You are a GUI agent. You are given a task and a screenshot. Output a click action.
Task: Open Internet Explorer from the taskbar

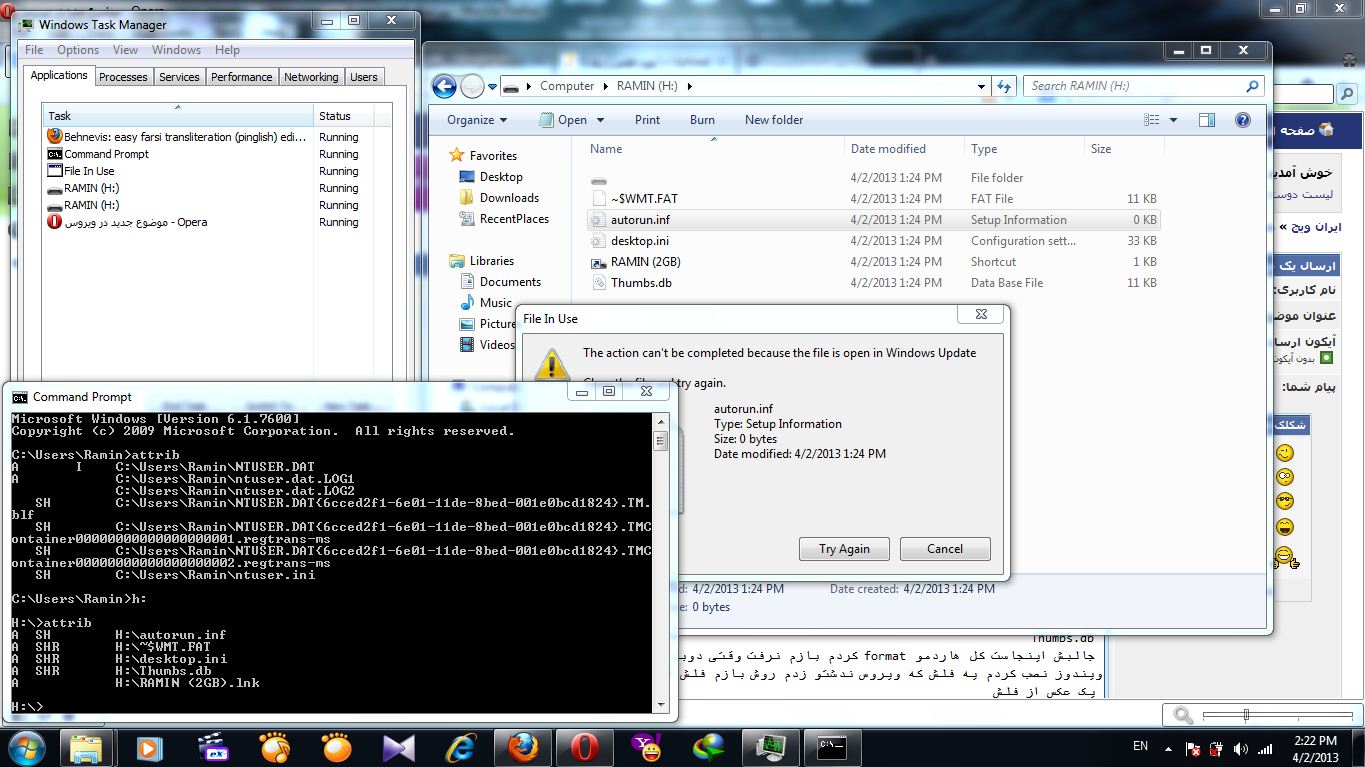tap(460, 747)
